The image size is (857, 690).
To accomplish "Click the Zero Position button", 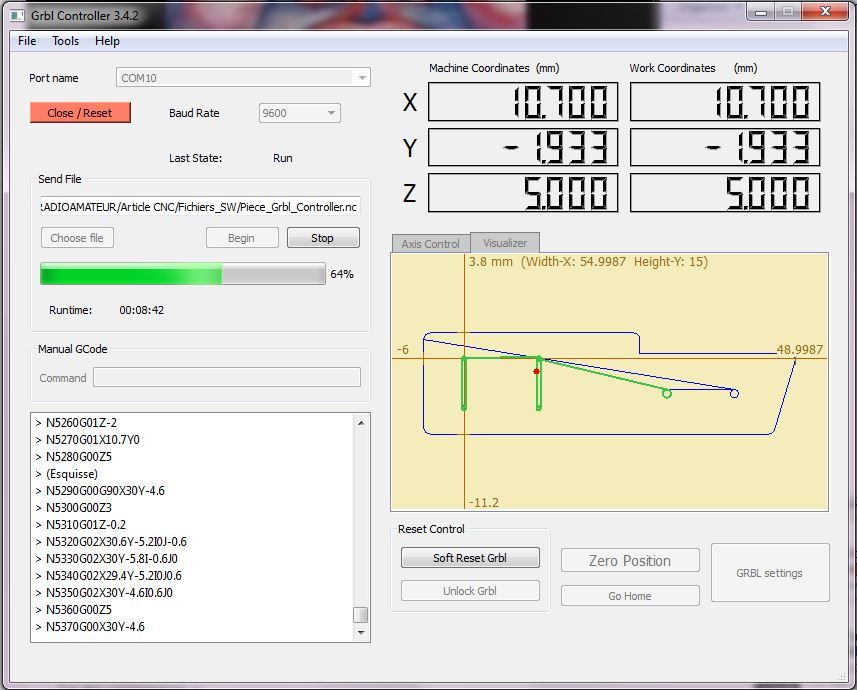I will click(630, 560).
